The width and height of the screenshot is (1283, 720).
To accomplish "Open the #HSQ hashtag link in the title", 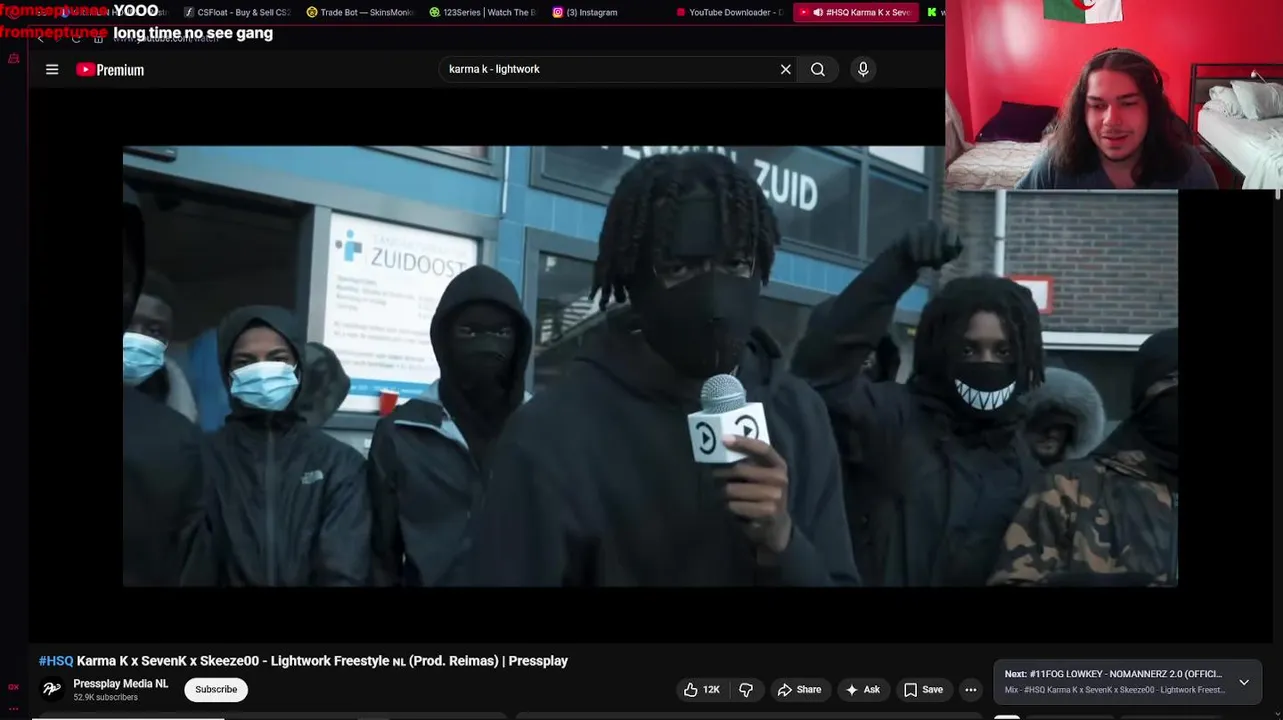I will click(x=56, y=661).
